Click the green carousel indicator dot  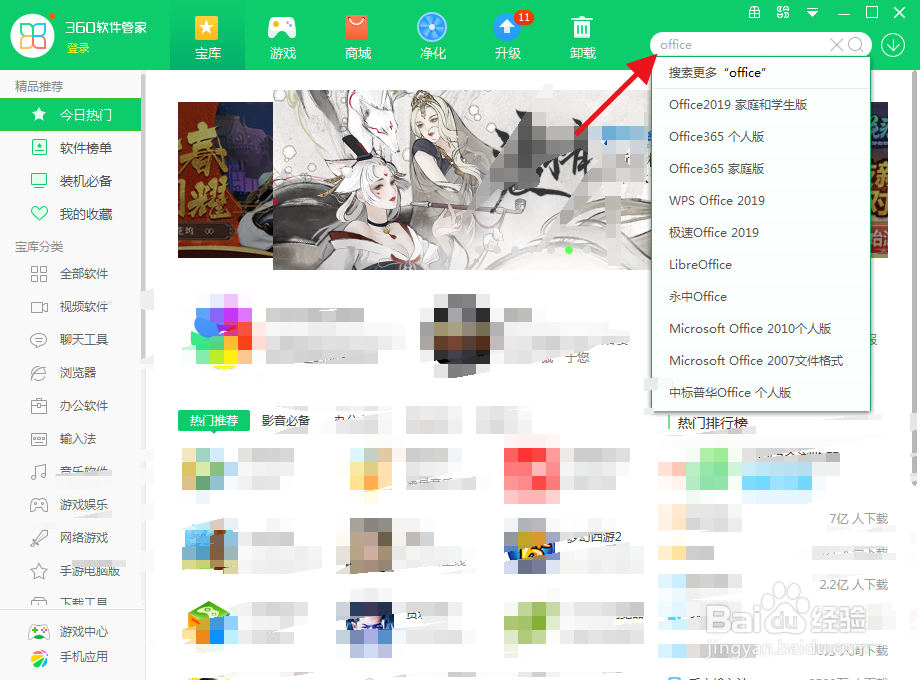click(x=569, y=250)
